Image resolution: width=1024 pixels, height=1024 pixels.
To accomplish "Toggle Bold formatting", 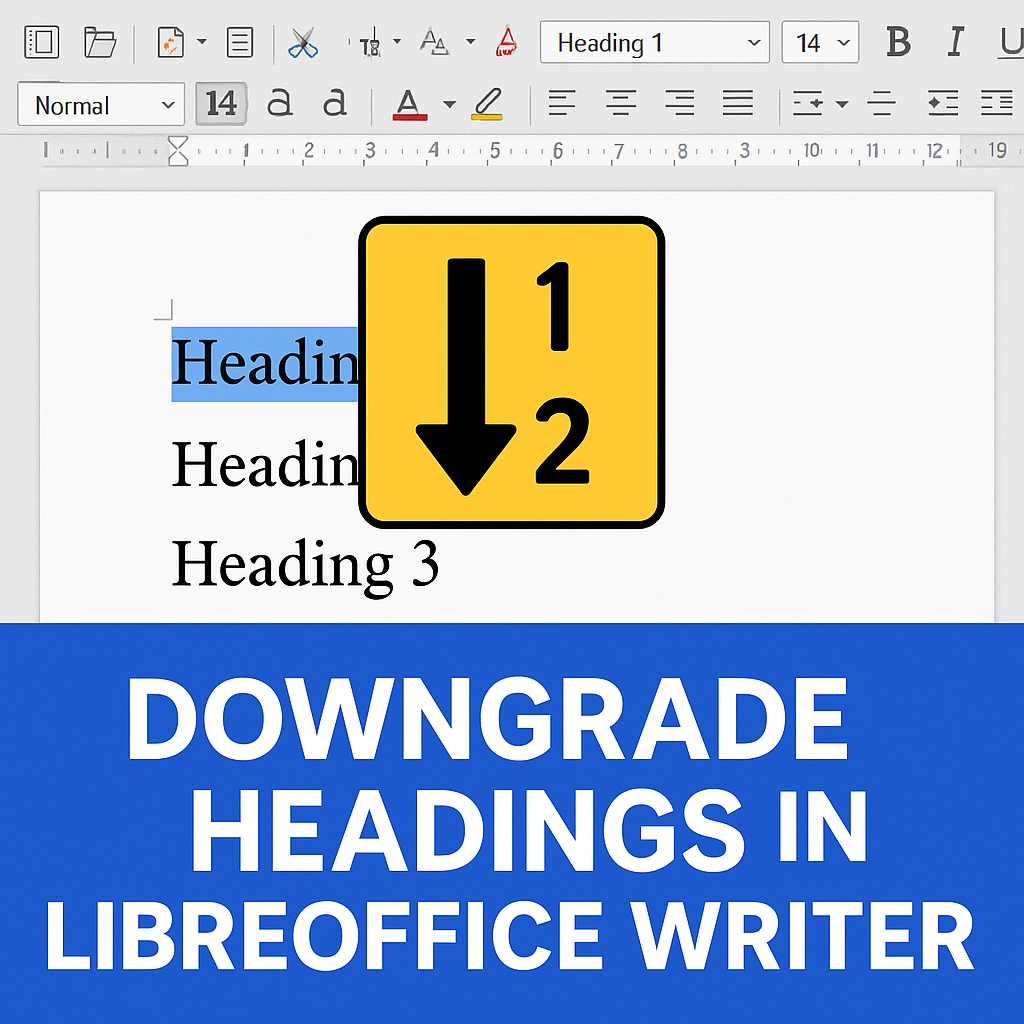I will 898,42.
